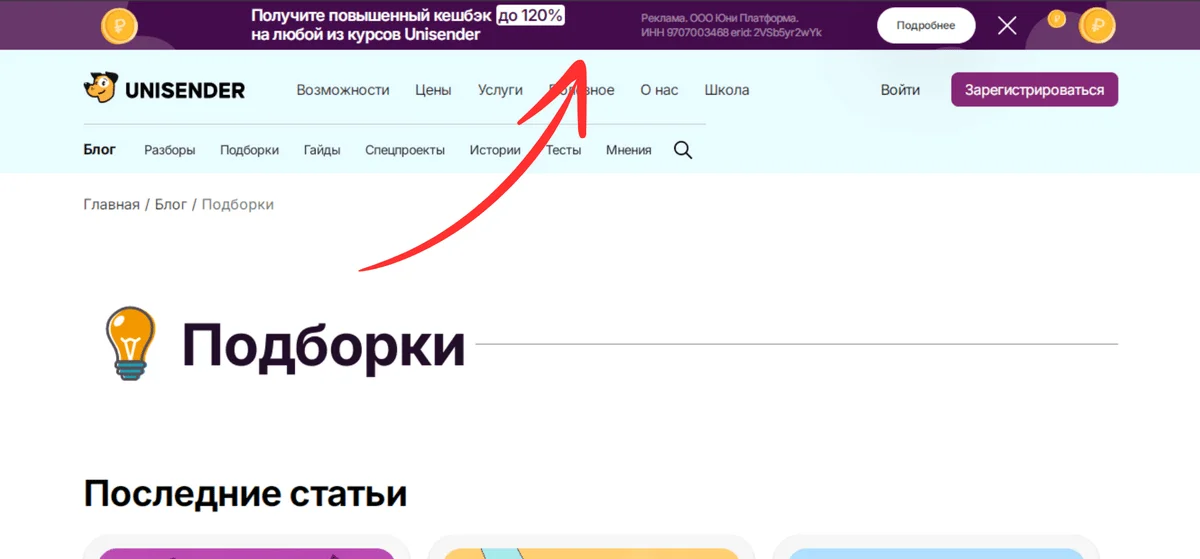Click the large gold ruble coin on the banner's right side

click(x=1097, y=26)
